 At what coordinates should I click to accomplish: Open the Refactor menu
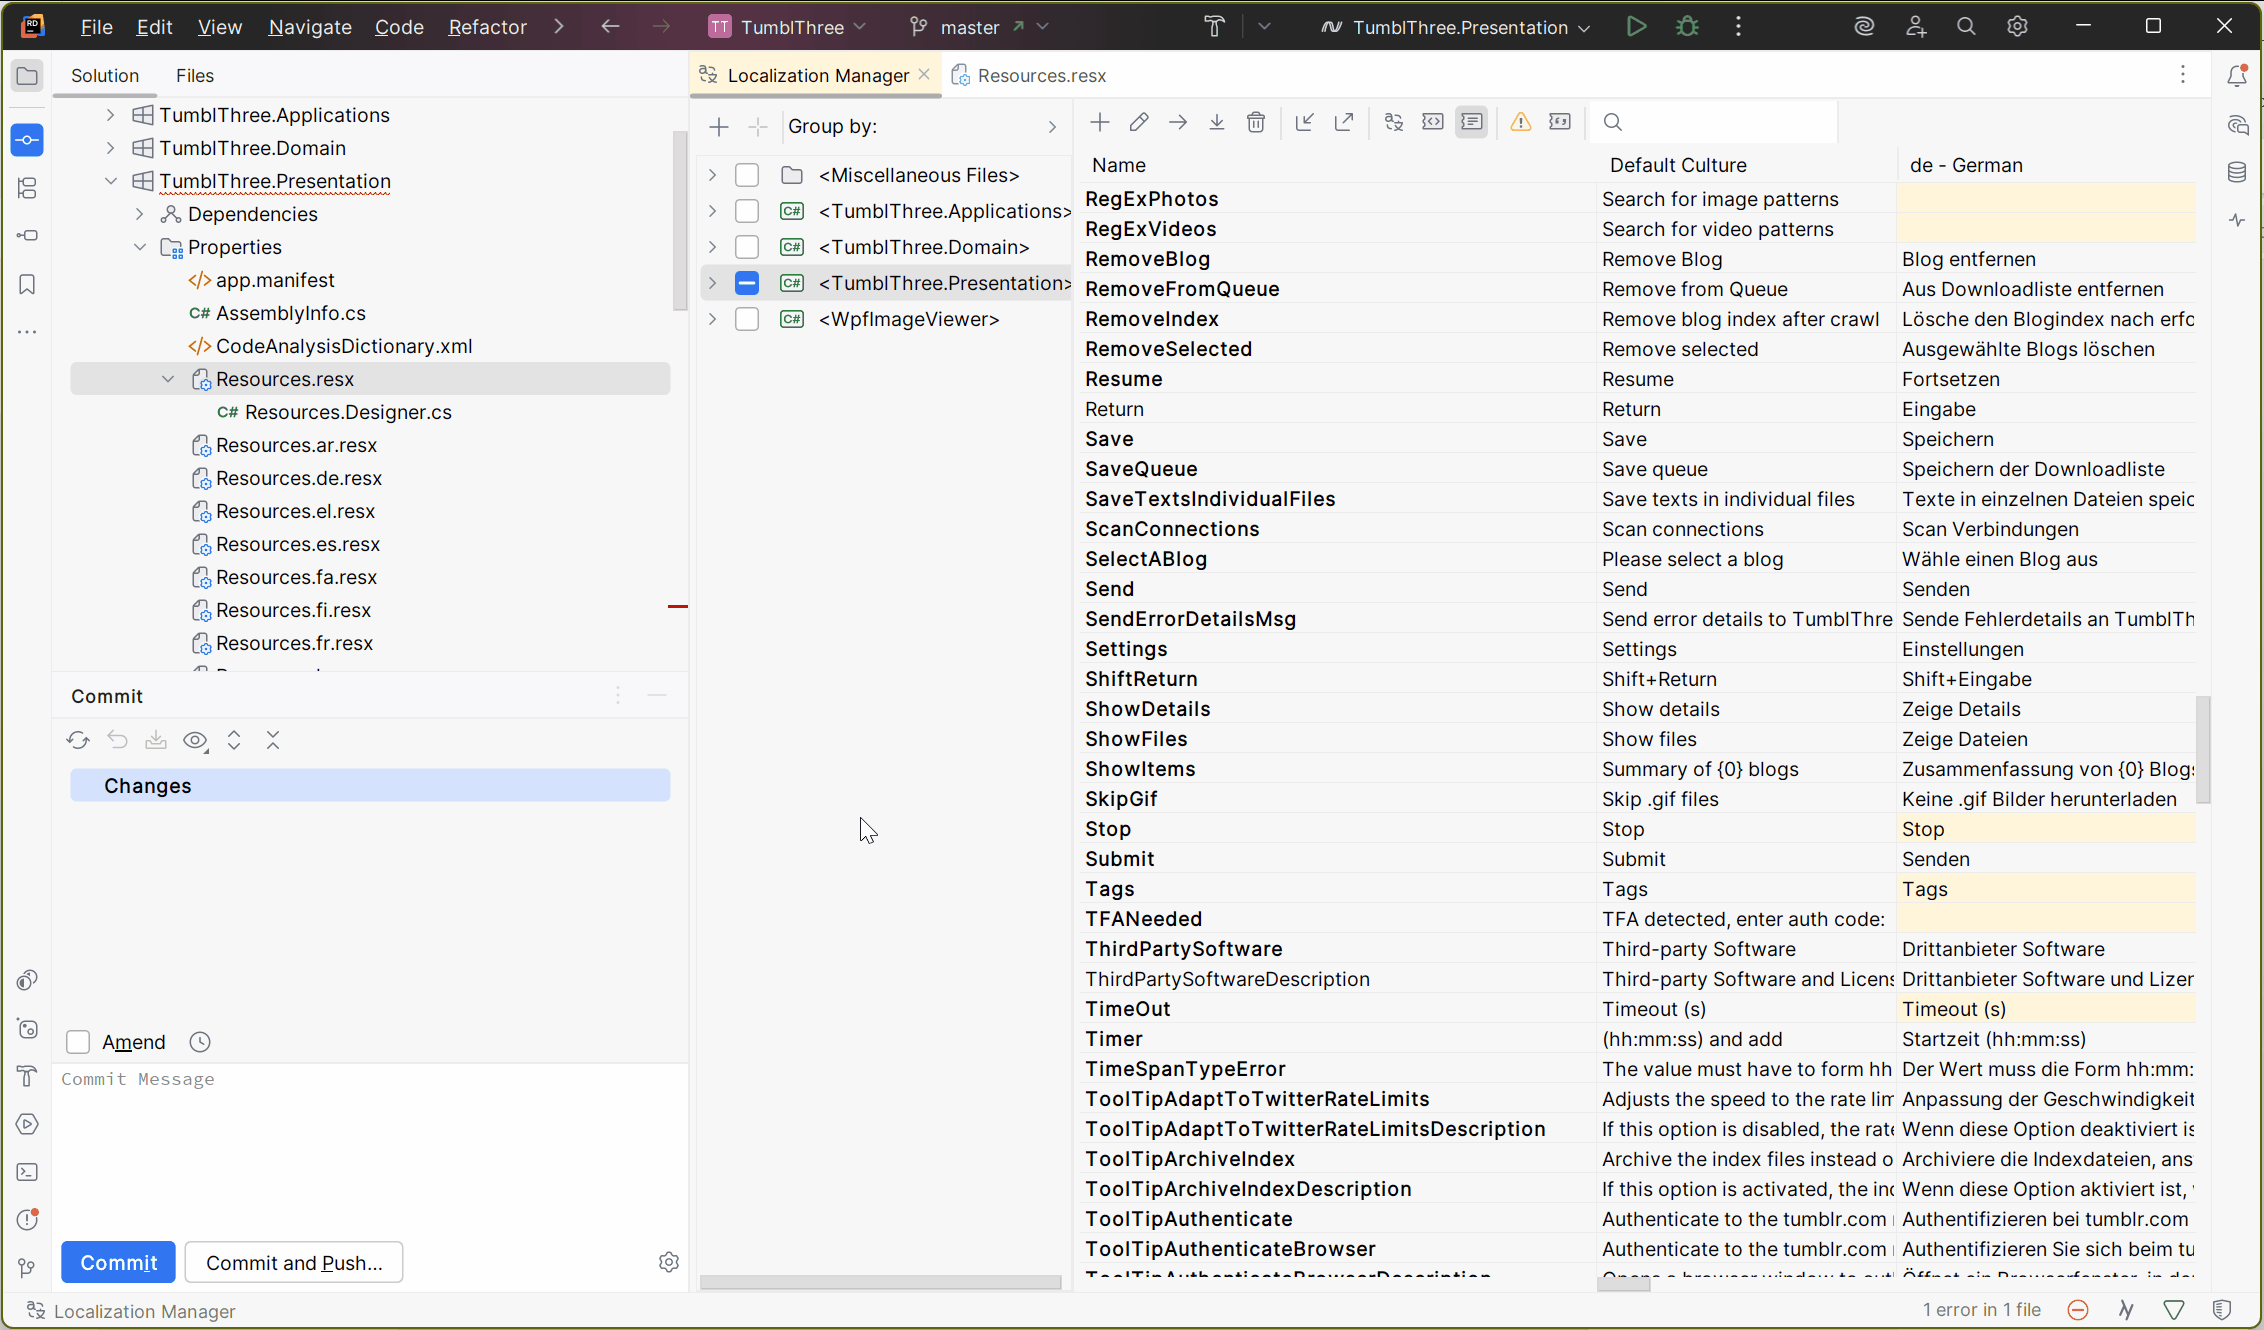coord(487,27)
